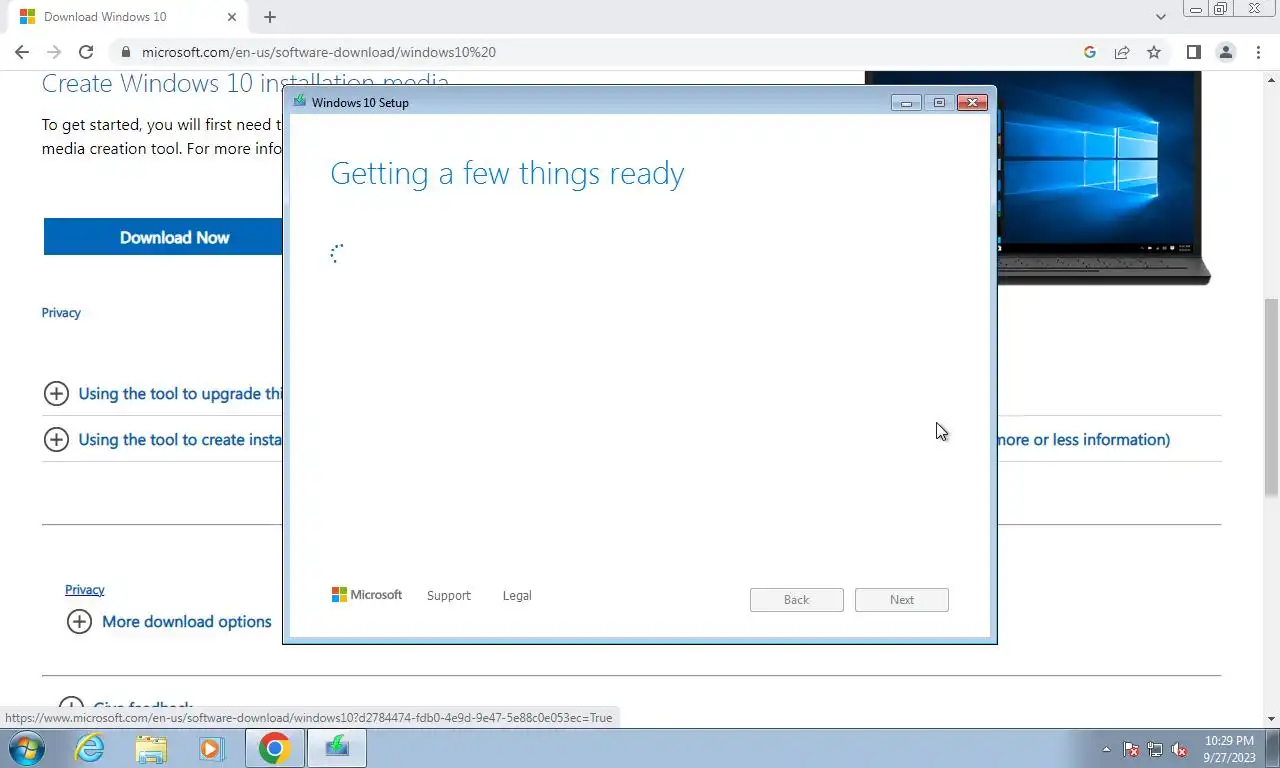Click the scrollbar down arrow

click(1272, 718)
